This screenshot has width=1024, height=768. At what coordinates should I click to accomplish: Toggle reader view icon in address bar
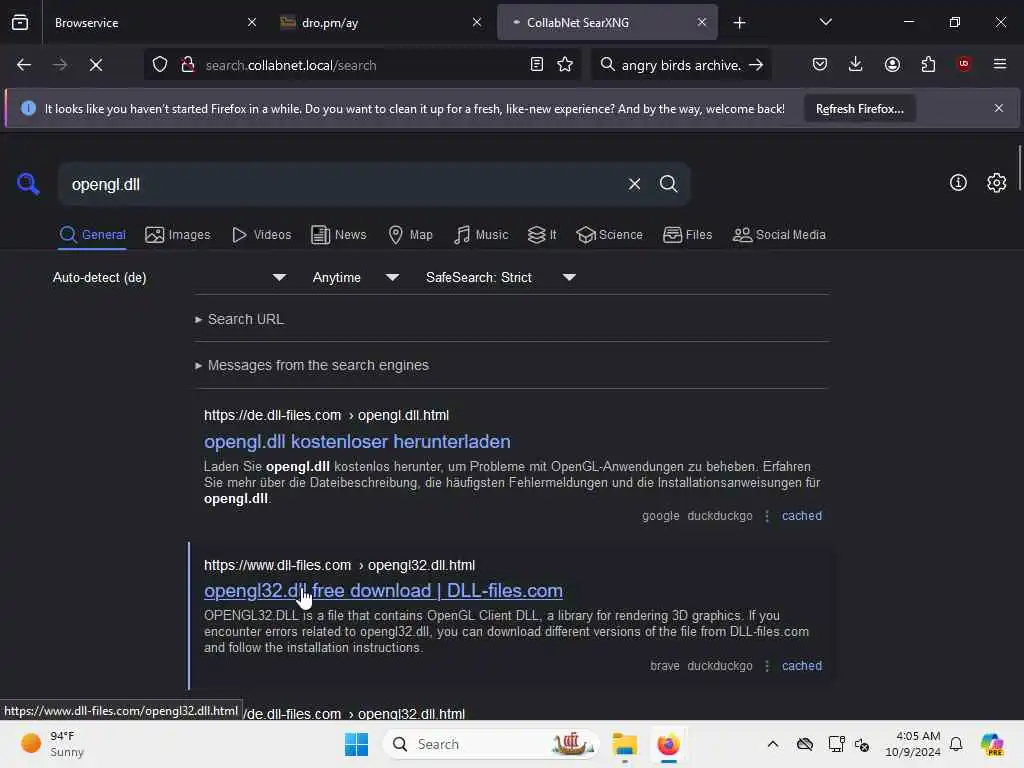pyautogui.click(x=537, y=65)
